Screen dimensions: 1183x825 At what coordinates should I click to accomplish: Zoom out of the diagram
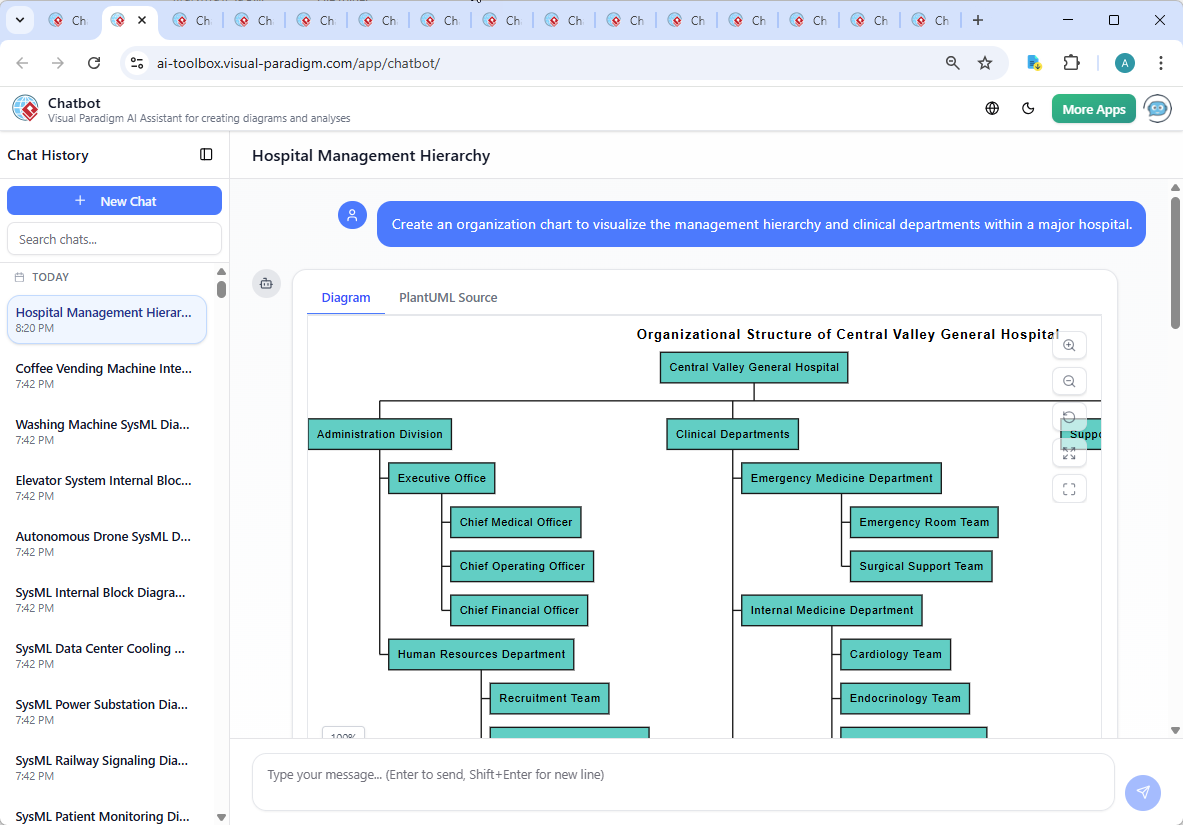click(1069, 381)
